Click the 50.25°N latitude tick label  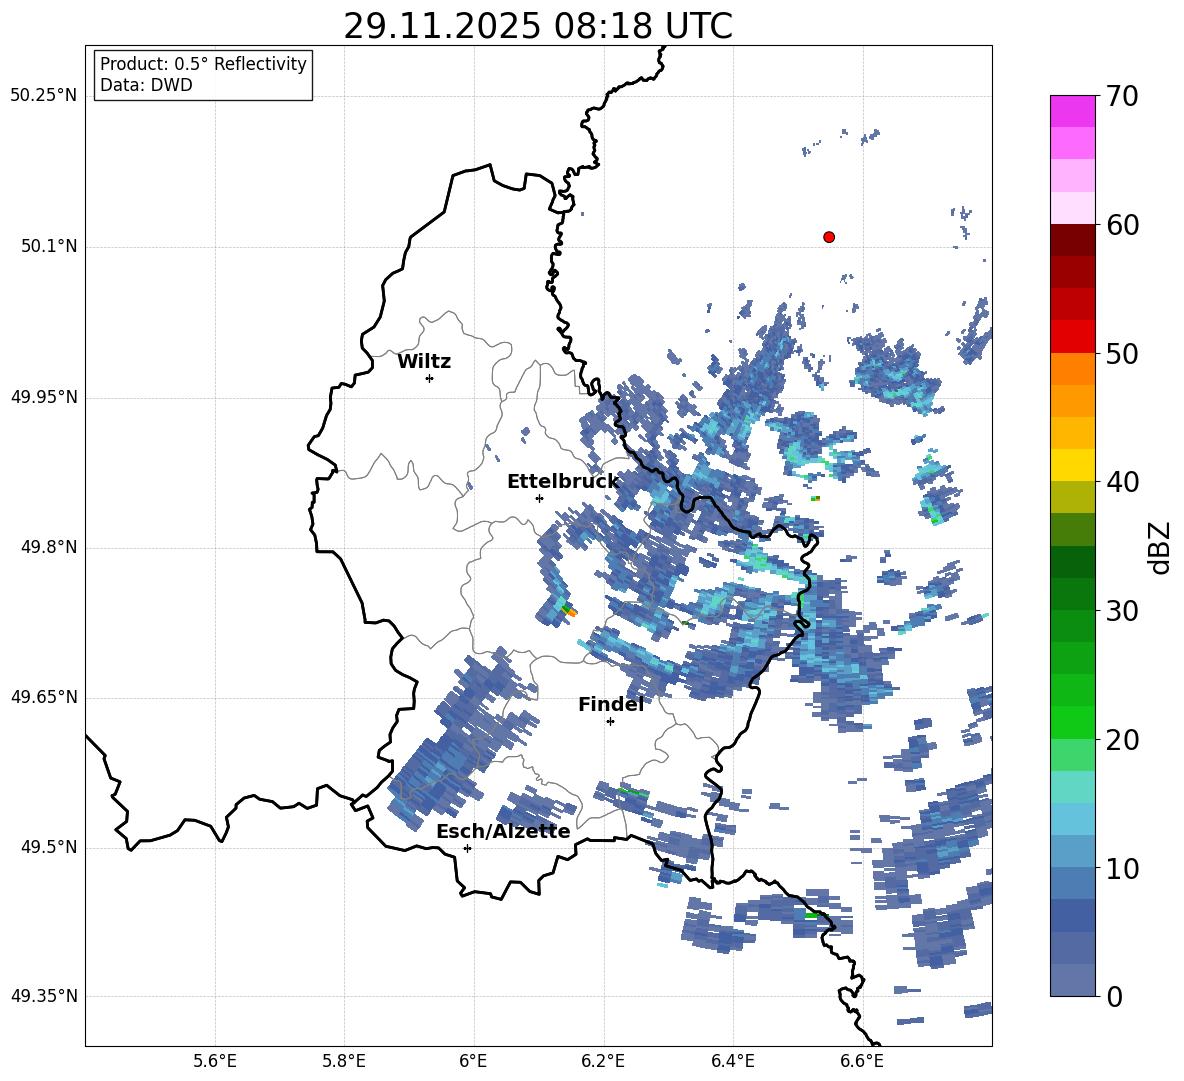pos(43,96)
